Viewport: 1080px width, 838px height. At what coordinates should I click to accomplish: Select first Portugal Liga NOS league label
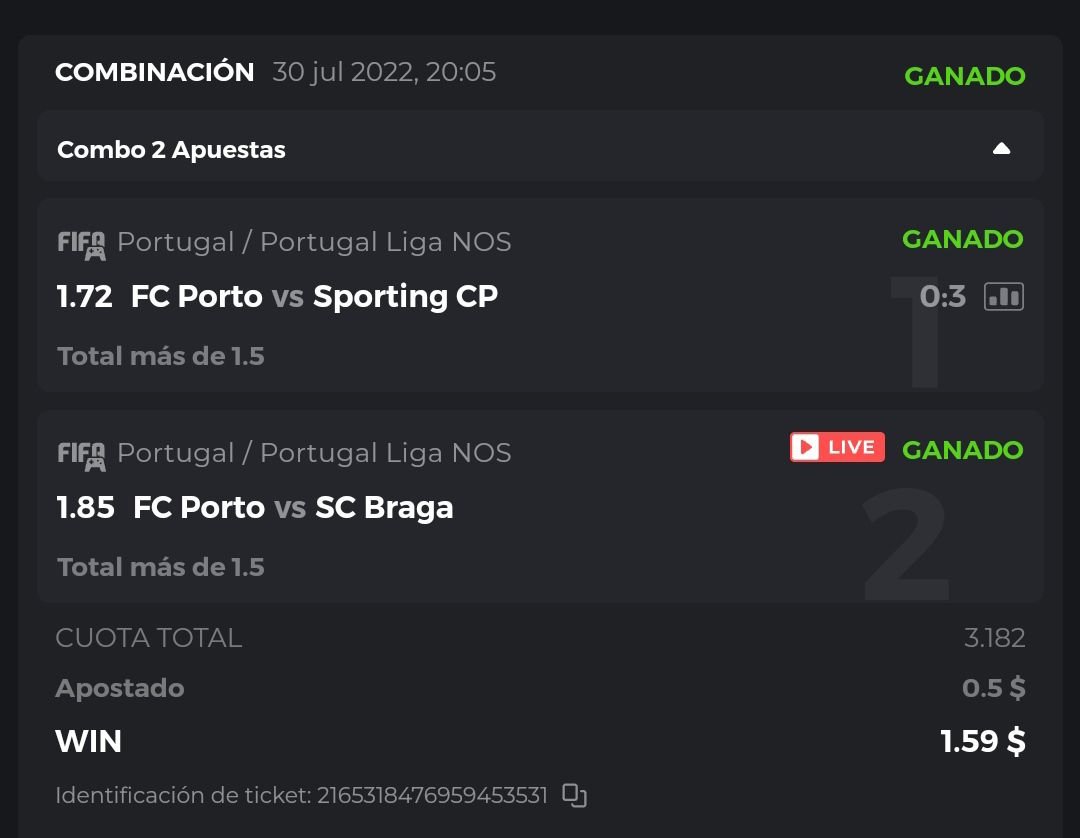[x=314, y=242]
